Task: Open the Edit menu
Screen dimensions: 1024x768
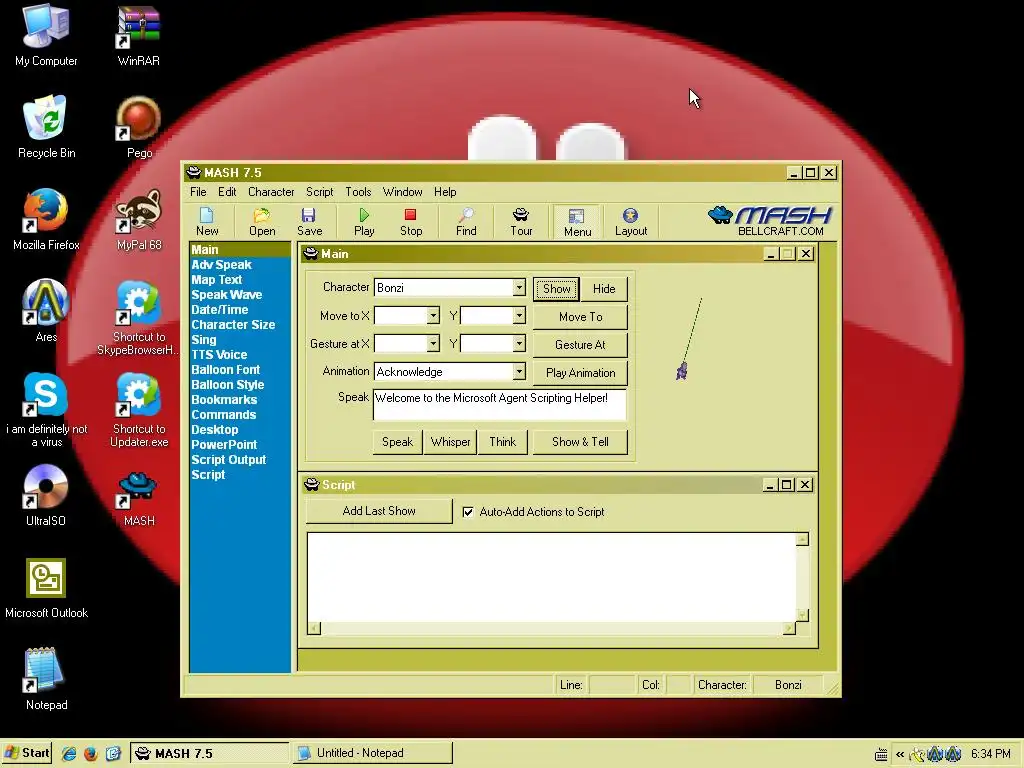Action: (227, 192)
